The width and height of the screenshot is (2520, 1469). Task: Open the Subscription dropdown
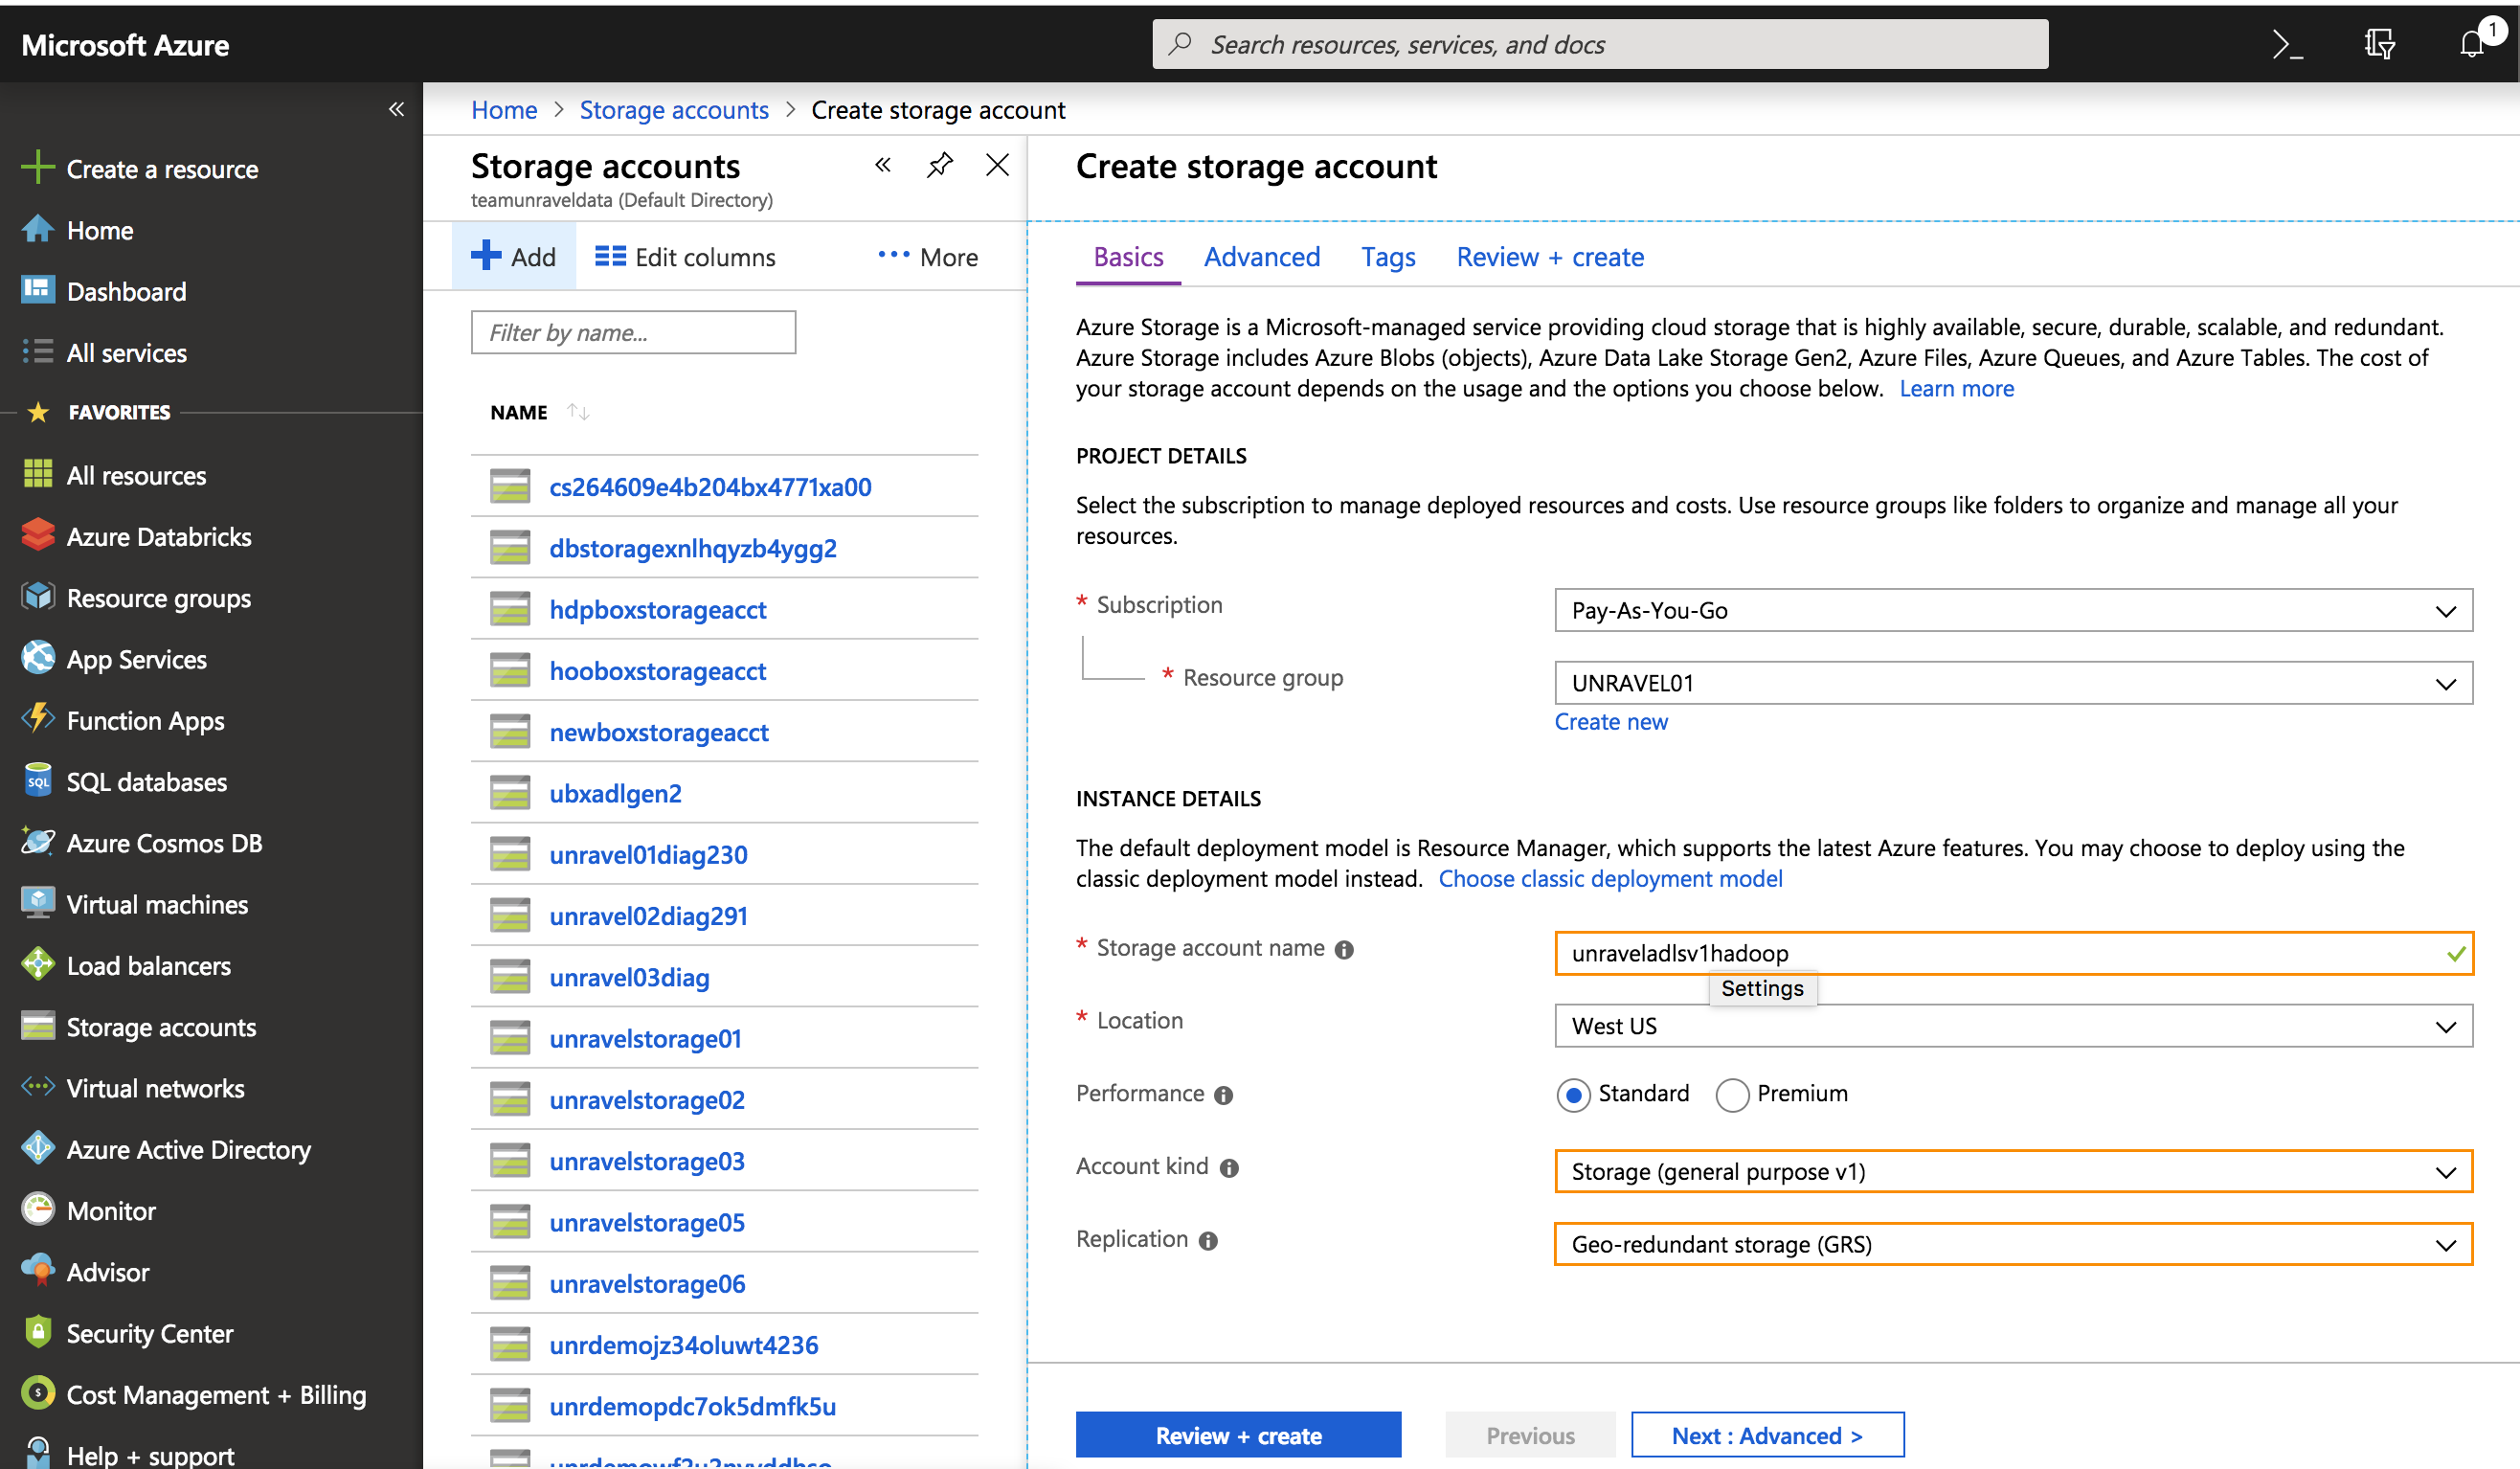point(2014,610)
